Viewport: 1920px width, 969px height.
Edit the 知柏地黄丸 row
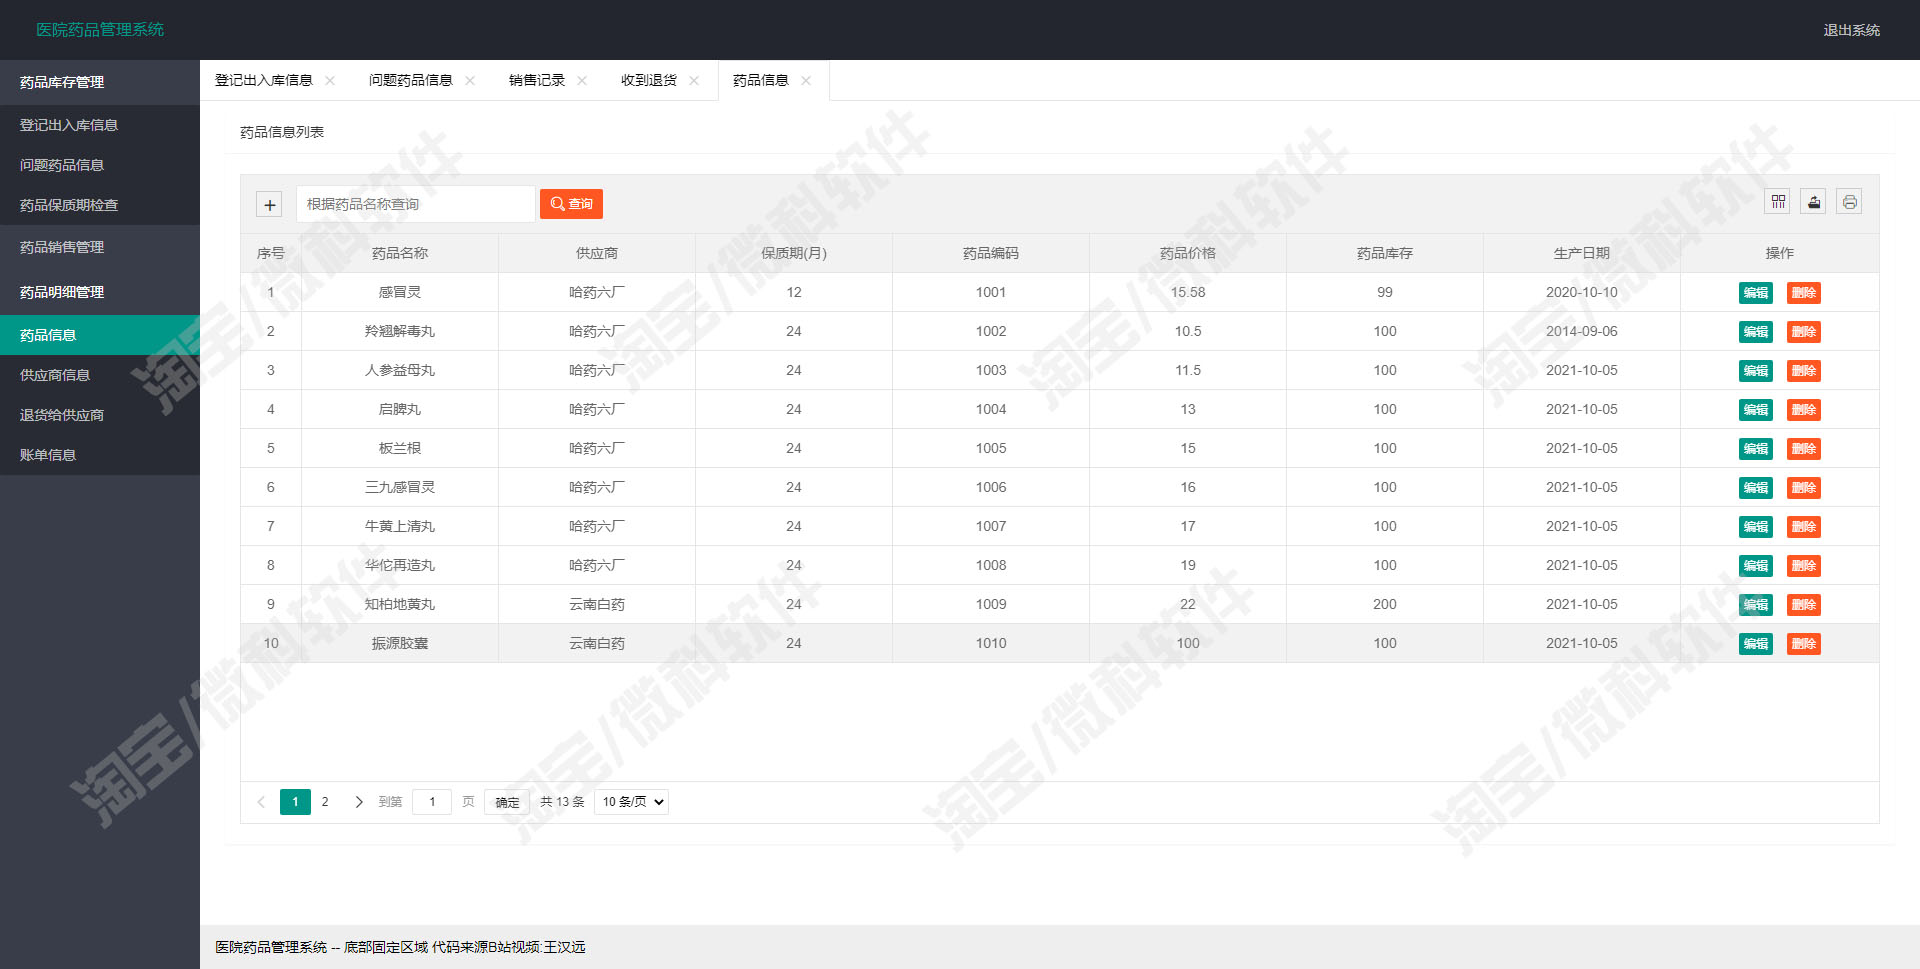(1756, 605)
